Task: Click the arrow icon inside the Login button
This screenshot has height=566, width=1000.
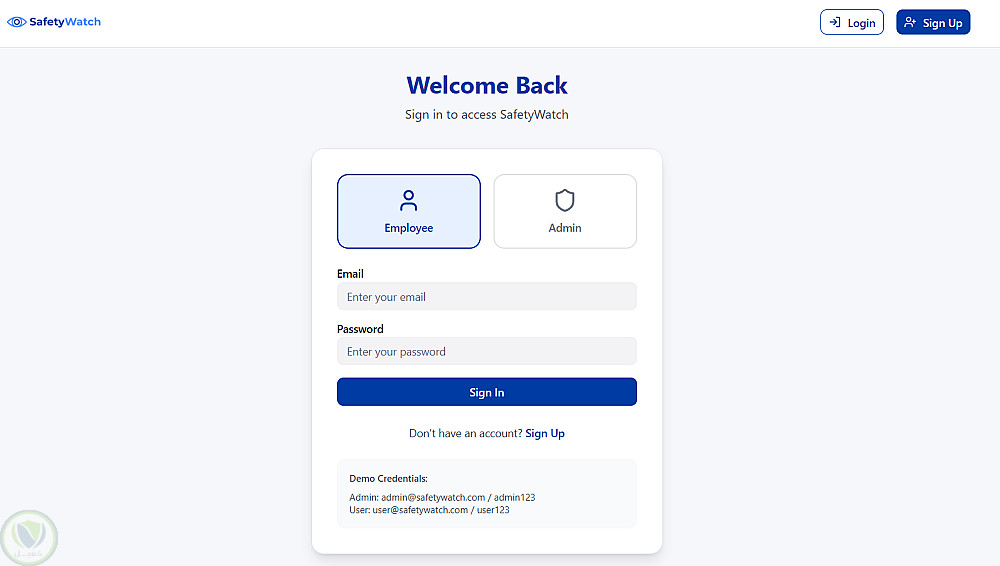Action: point(834,22)
